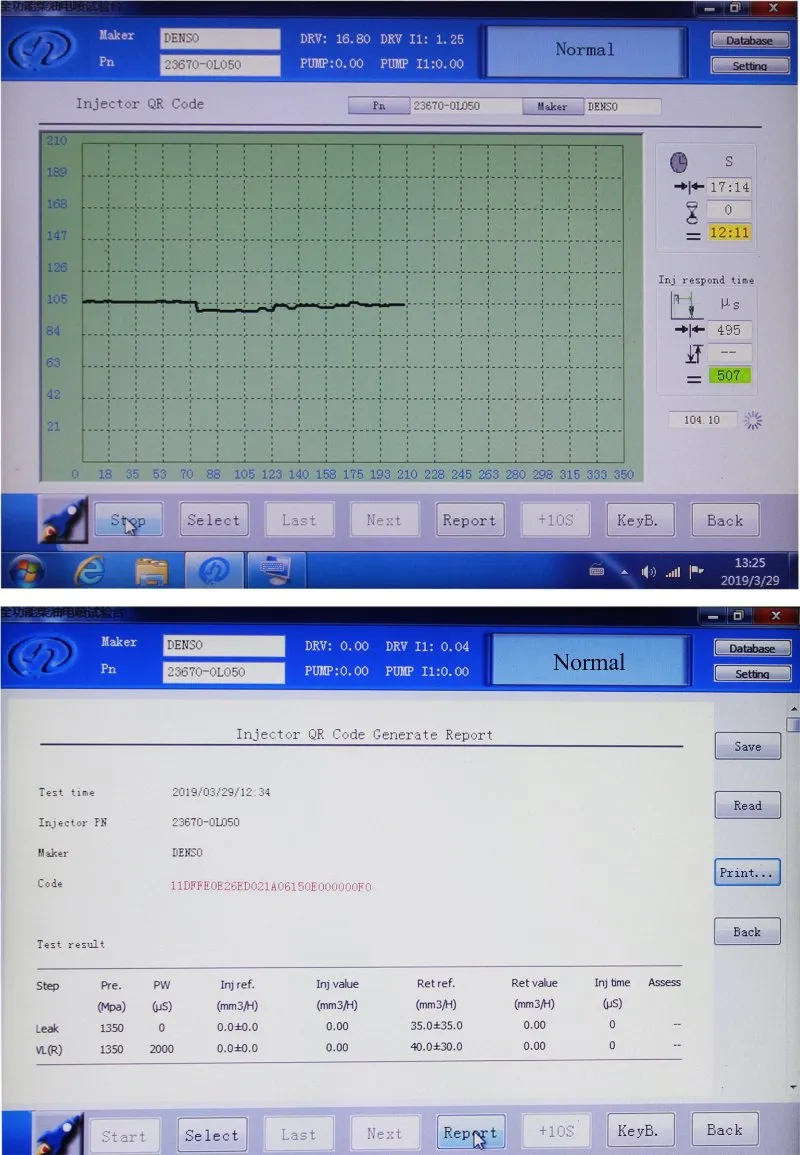Click the report scrollbar up arrow
The height and width of the screenshot is (1155, 800).
tap(793, 709)
